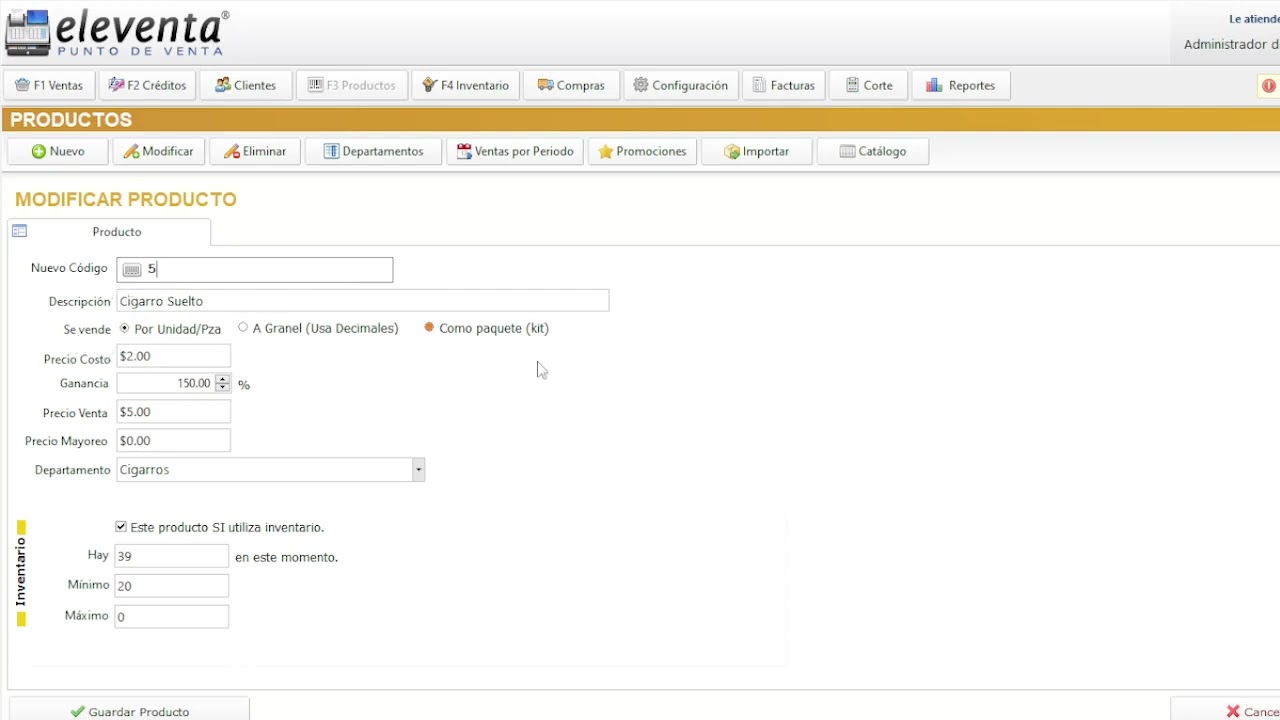Viewport: 1280px width, 720px height.
Task: Open the Promociones section
Action: pos(642,151)
